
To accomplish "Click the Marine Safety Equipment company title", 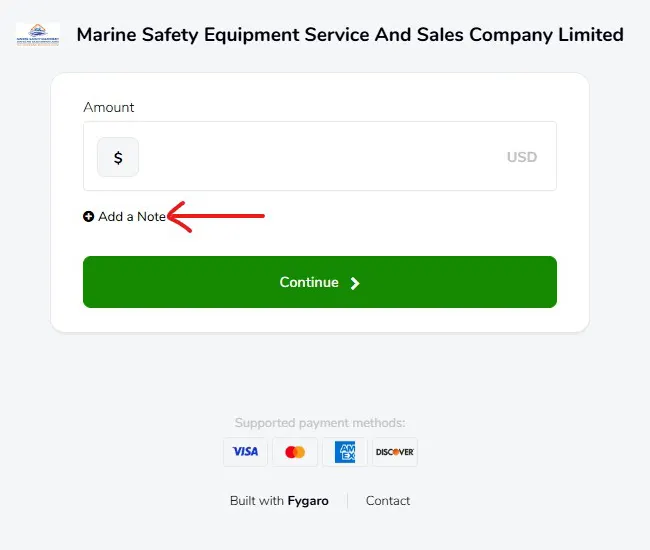I will tap(350, 35).
